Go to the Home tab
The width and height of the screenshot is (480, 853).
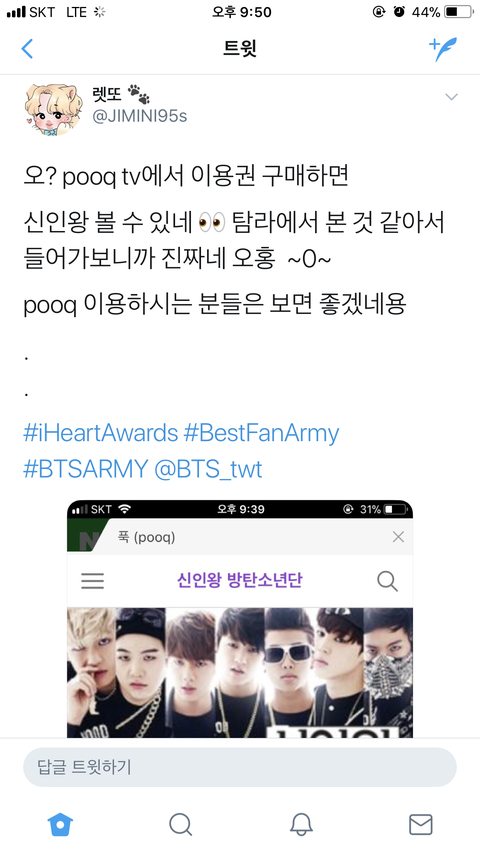pos(60,825)
